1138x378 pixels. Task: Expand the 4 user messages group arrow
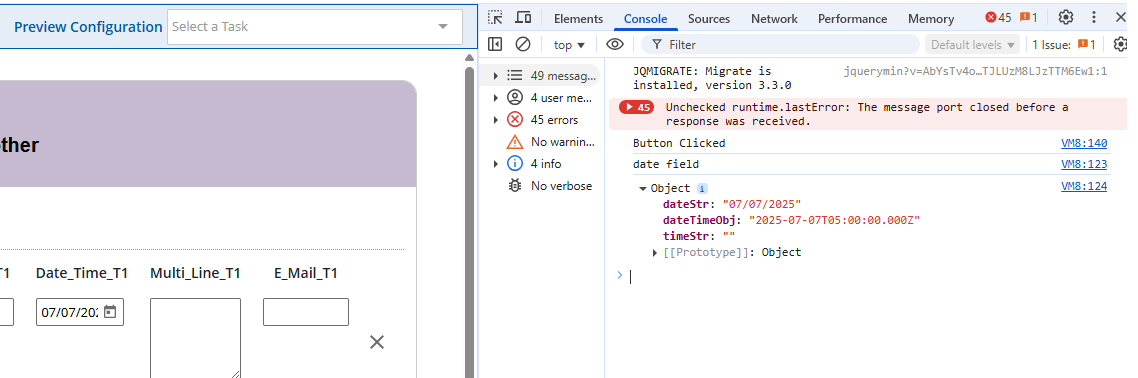point(496,97)
